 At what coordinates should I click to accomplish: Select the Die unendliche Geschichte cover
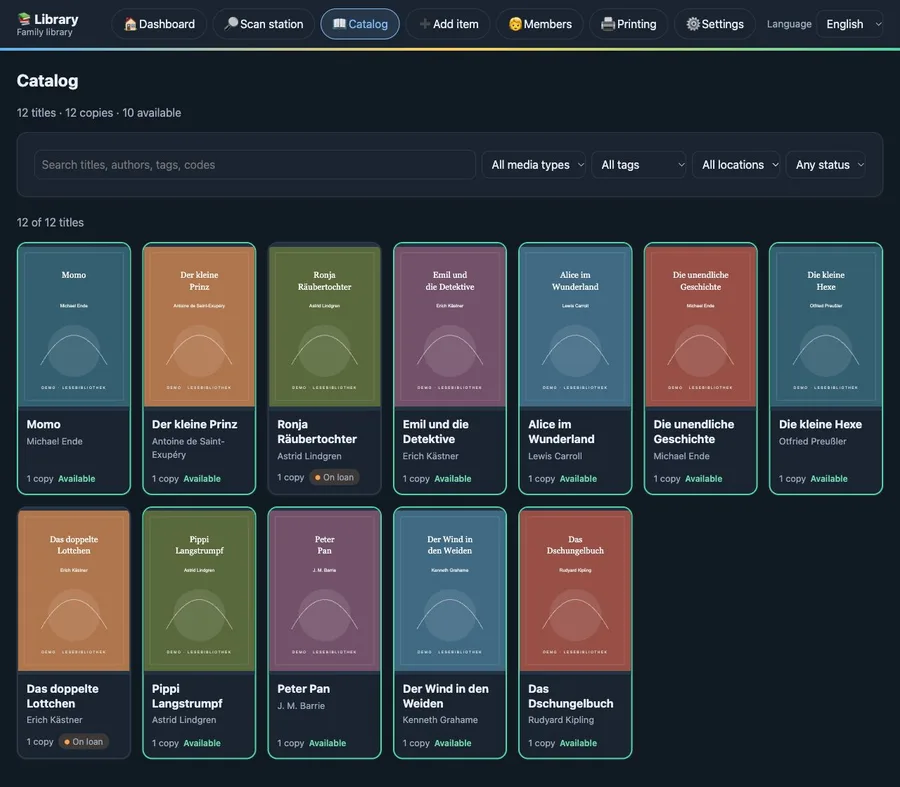[701, 325]
